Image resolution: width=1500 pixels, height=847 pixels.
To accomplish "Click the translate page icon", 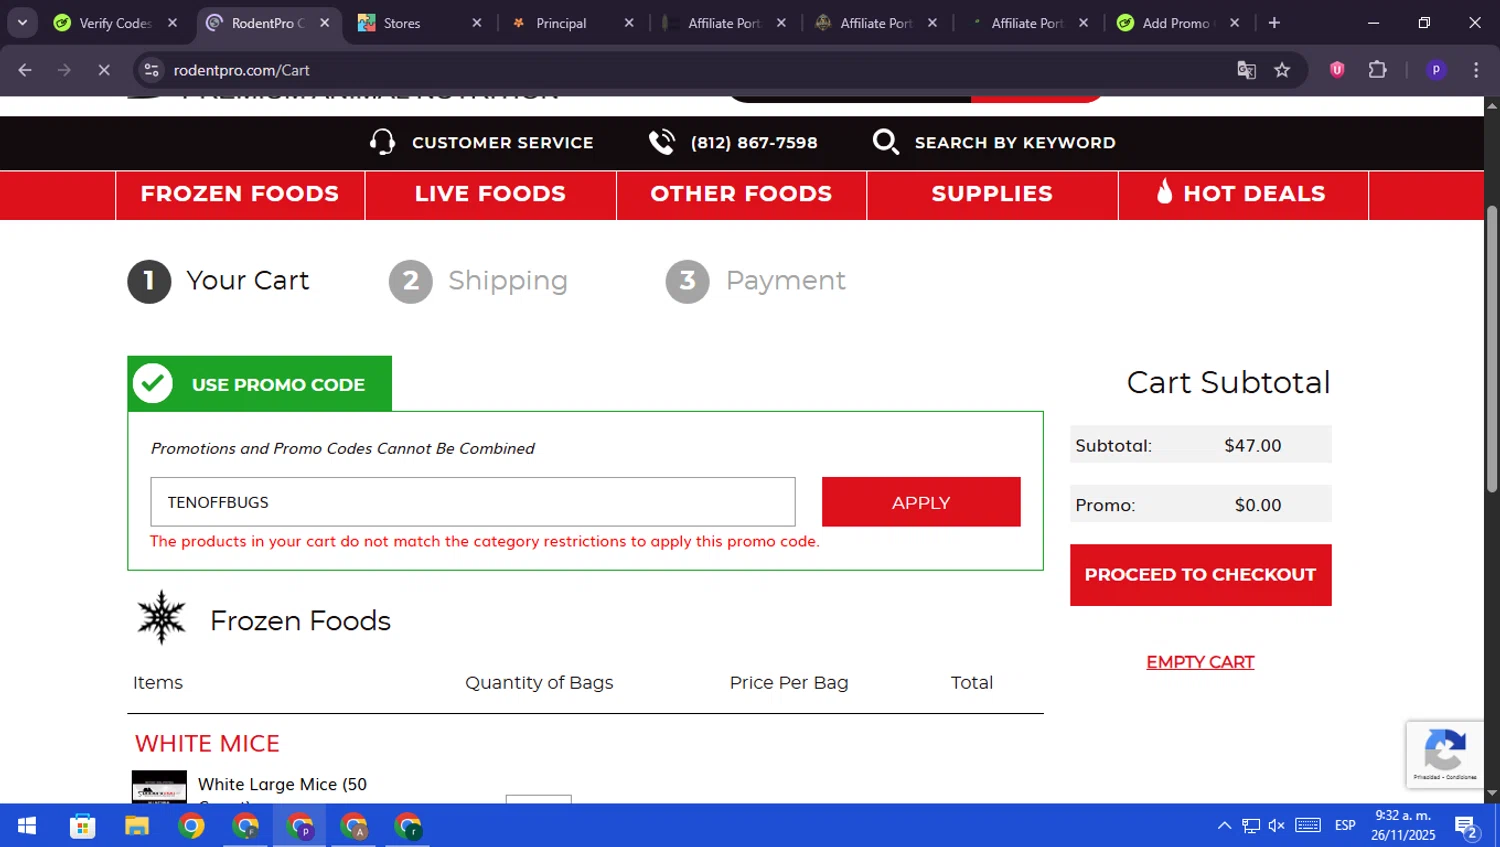I will (x=1246, y=70).
